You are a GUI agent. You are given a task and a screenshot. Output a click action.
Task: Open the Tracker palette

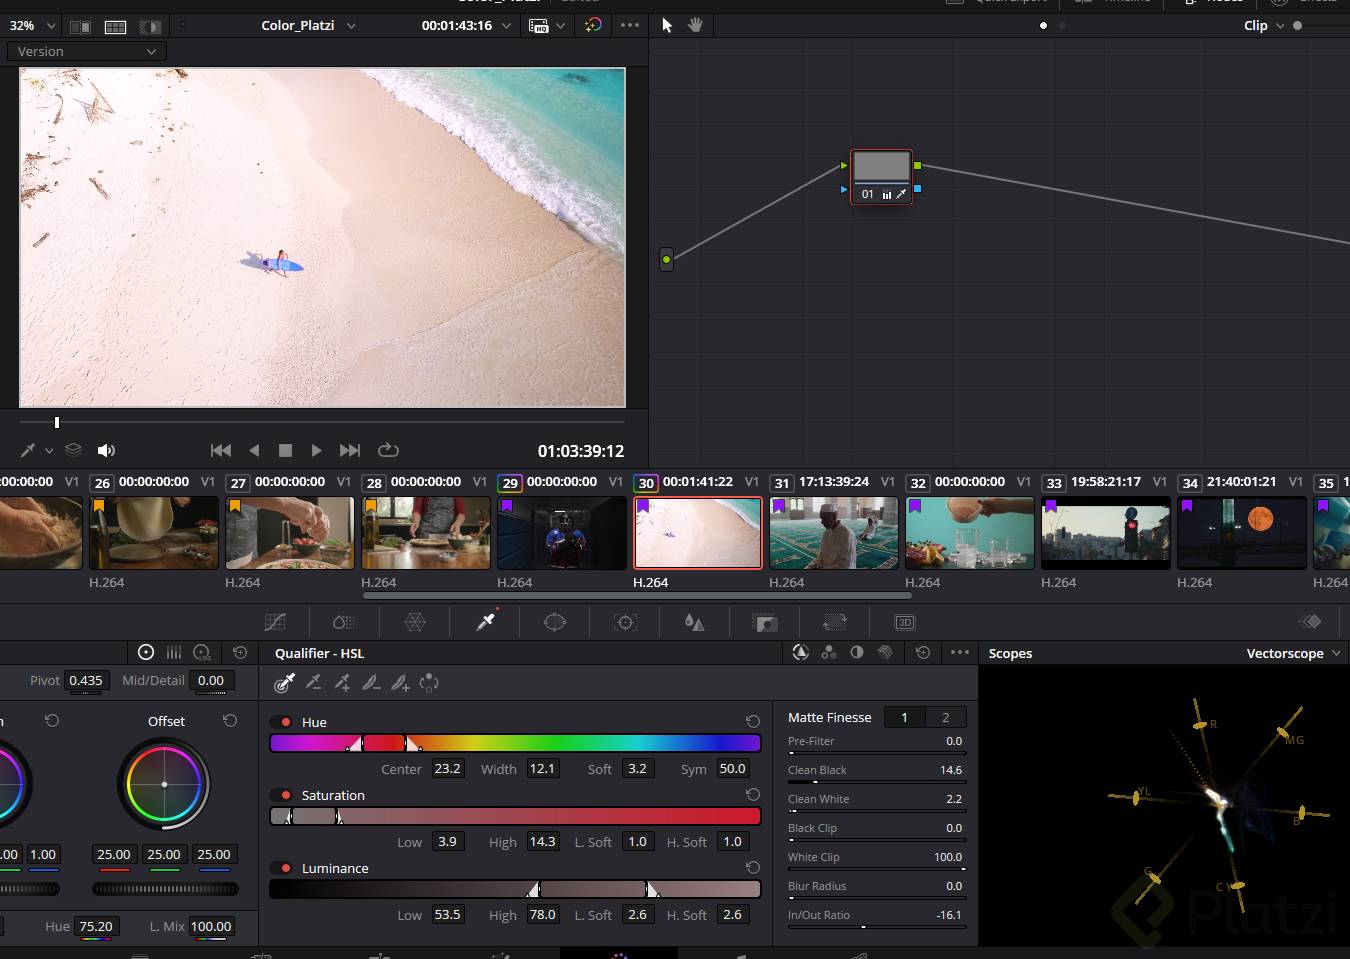click(625, 622)
